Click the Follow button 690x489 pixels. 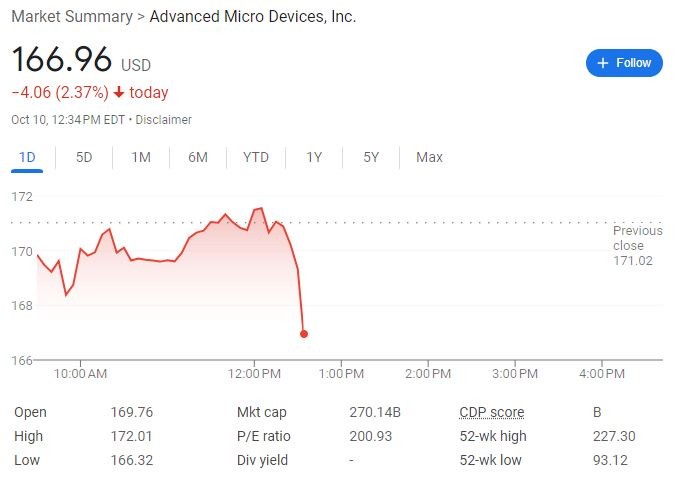pos(624,63)
